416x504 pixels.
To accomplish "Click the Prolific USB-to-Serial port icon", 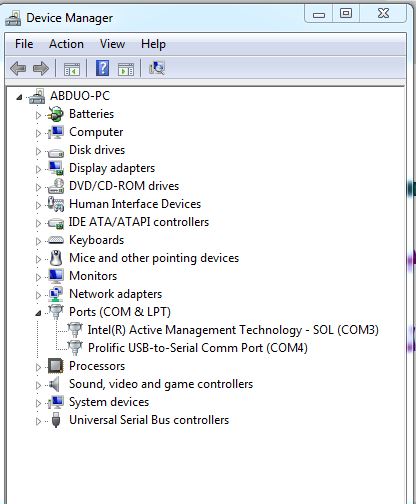I will pyautogui.click(x=75, y=348).
